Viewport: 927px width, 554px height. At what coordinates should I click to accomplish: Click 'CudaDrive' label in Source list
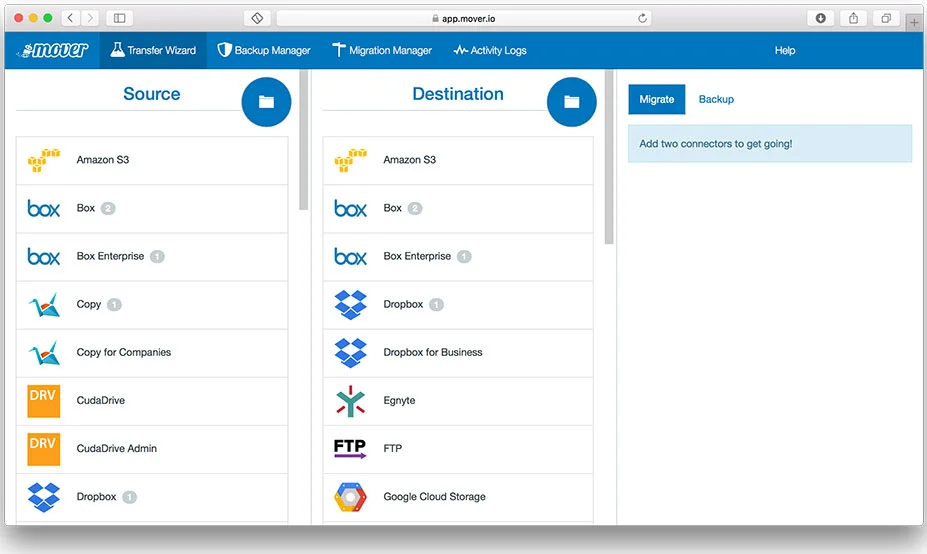tap(101, 400)
